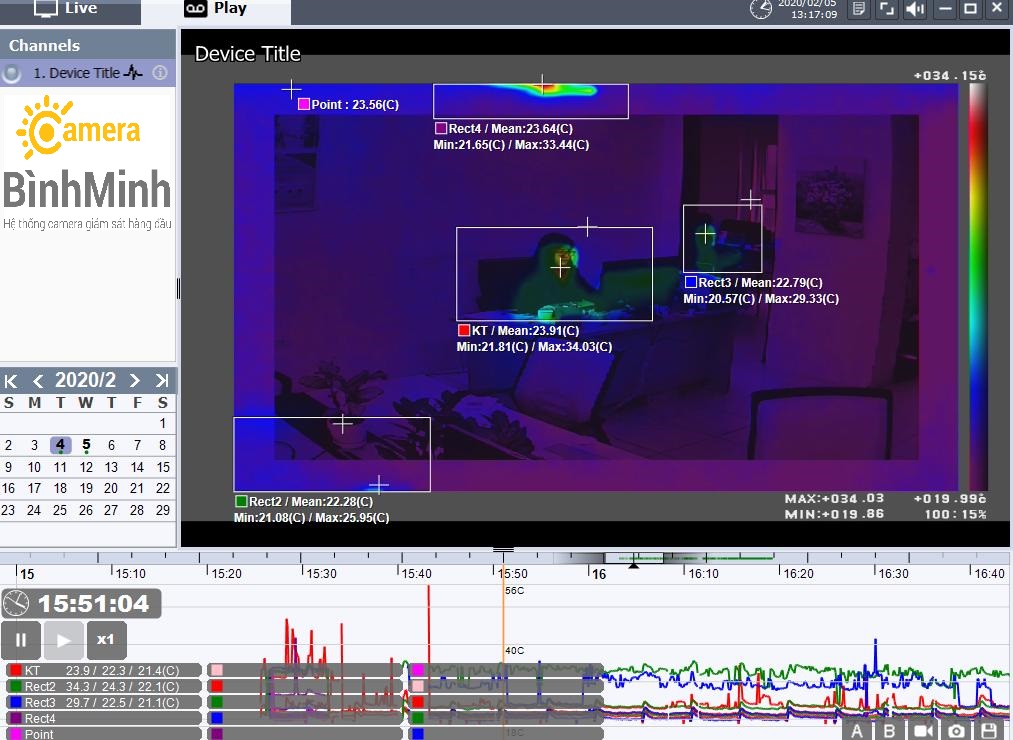Click the Camera BìnhMinh logo
Screen dimensions: 1013x740
click(x=87, y=163)
